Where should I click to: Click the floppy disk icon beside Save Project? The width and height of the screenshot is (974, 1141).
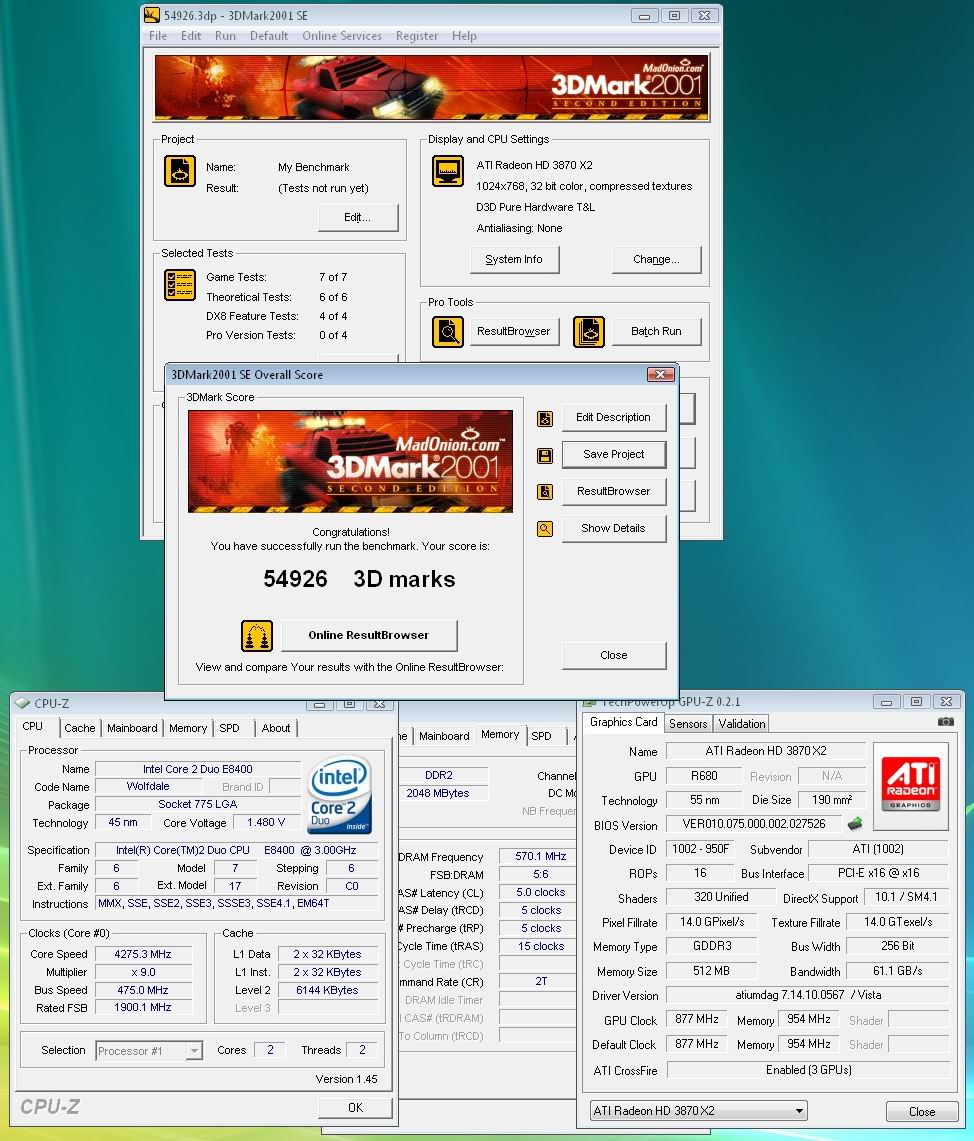[545, 456]
